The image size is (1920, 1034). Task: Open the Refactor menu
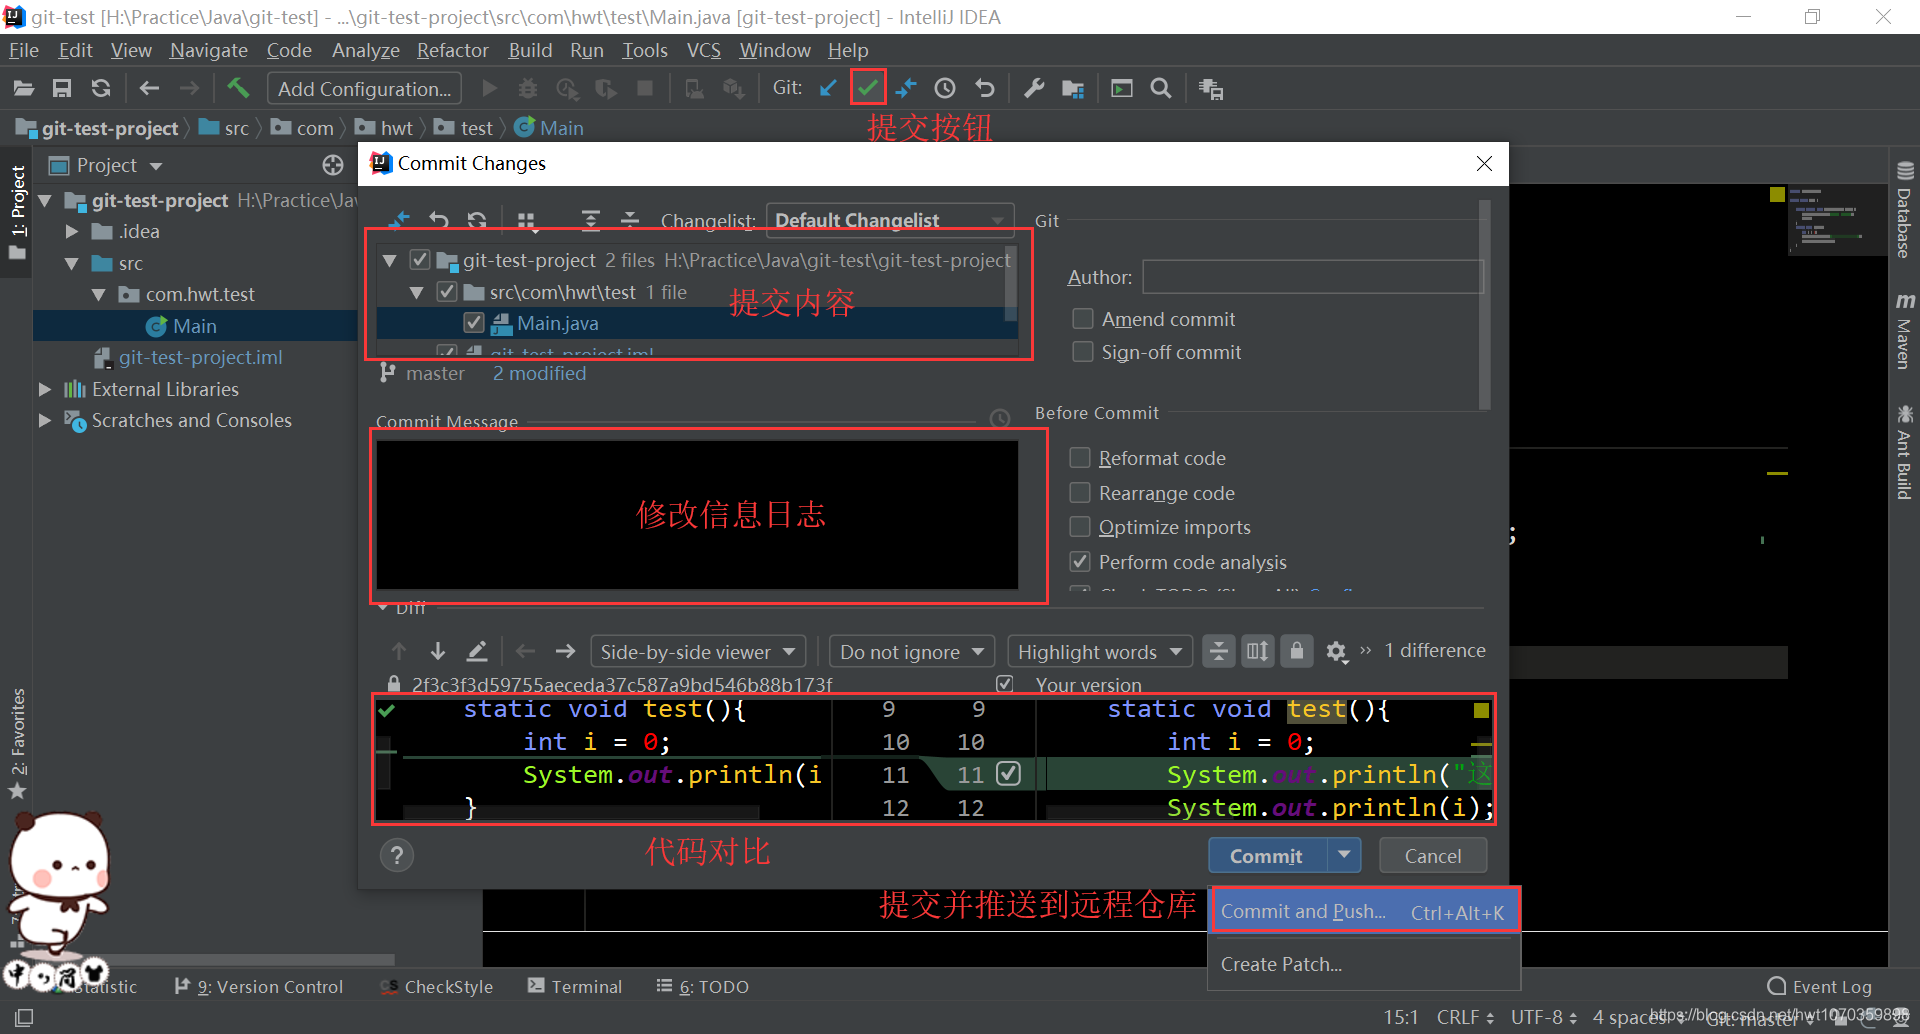(452, 50)
